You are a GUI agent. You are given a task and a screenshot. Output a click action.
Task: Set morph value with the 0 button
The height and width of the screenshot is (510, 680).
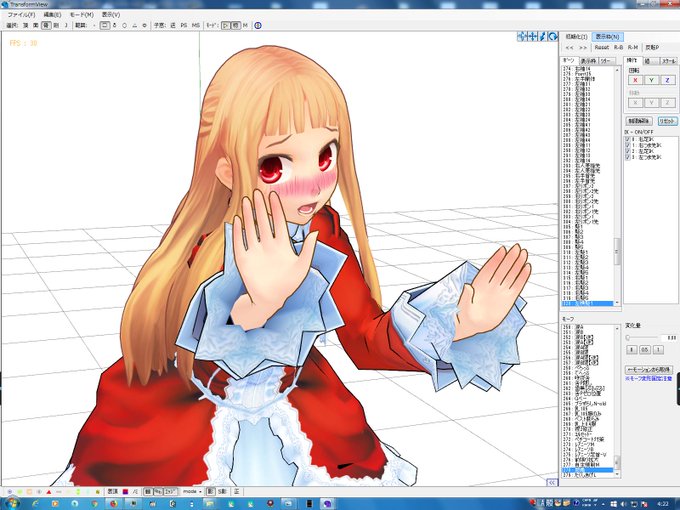pos(631,350)
